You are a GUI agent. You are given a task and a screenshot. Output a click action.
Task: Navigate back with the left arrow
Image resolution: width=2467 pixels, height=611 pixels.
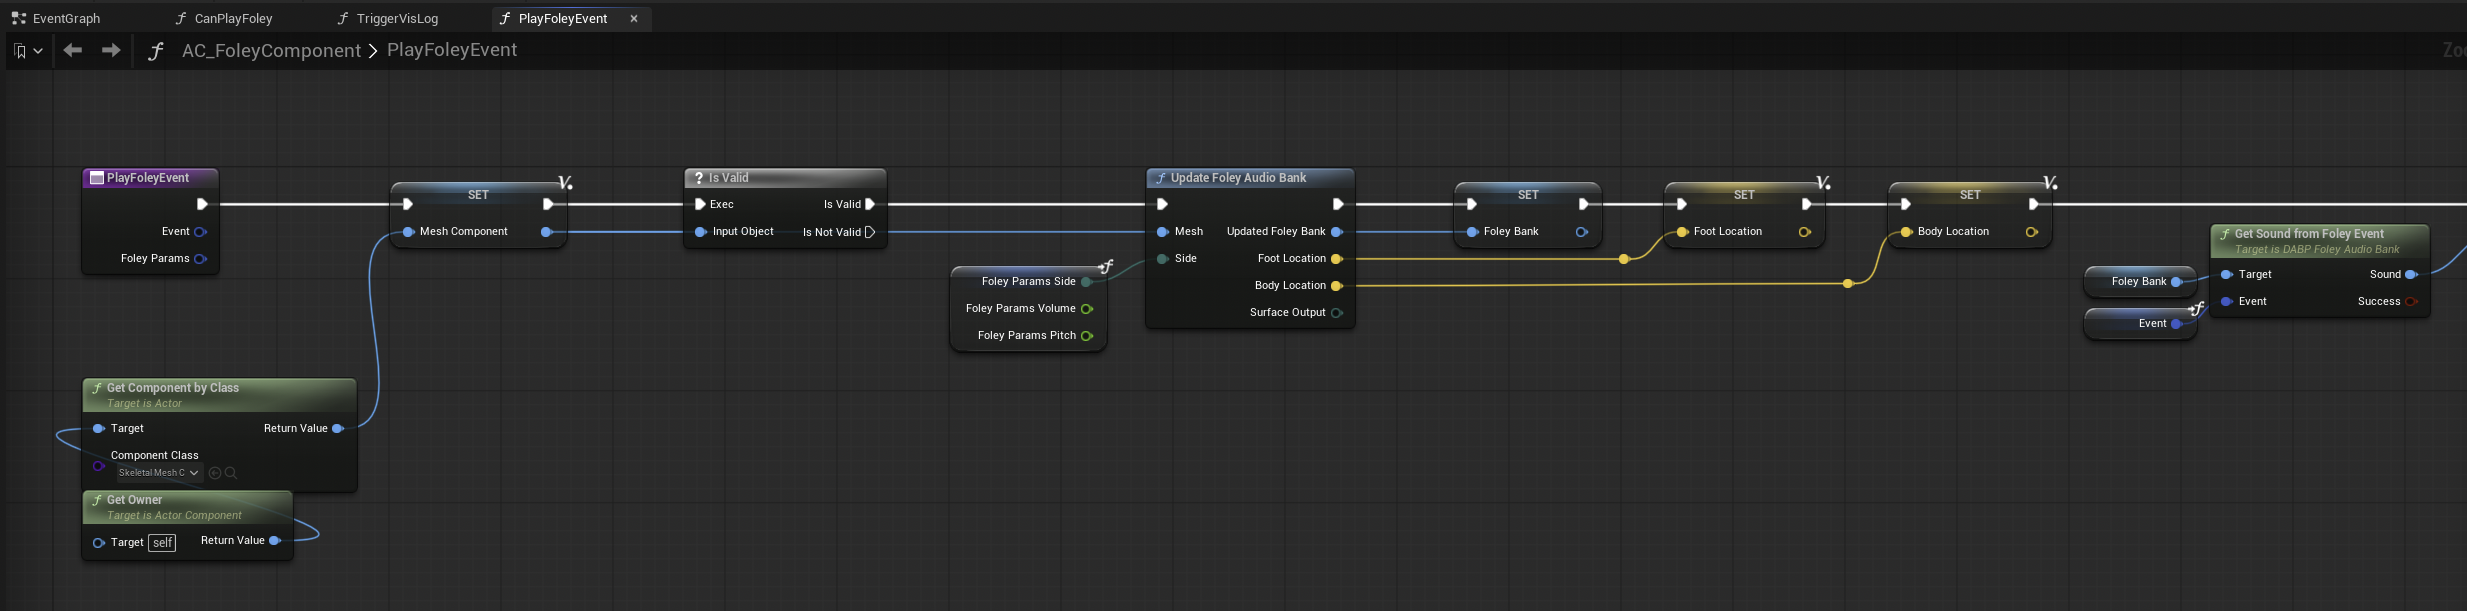point(73,50)
